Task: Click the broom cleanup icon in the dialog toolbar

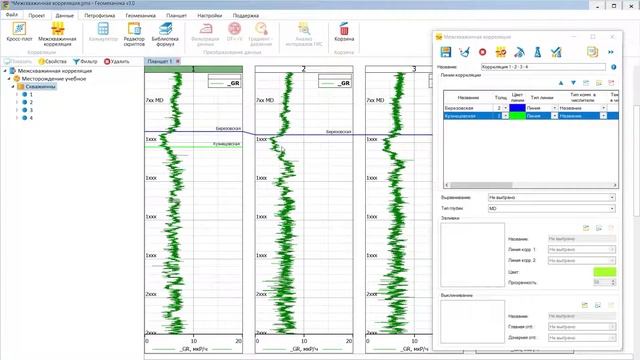Action: coord(464,52)
